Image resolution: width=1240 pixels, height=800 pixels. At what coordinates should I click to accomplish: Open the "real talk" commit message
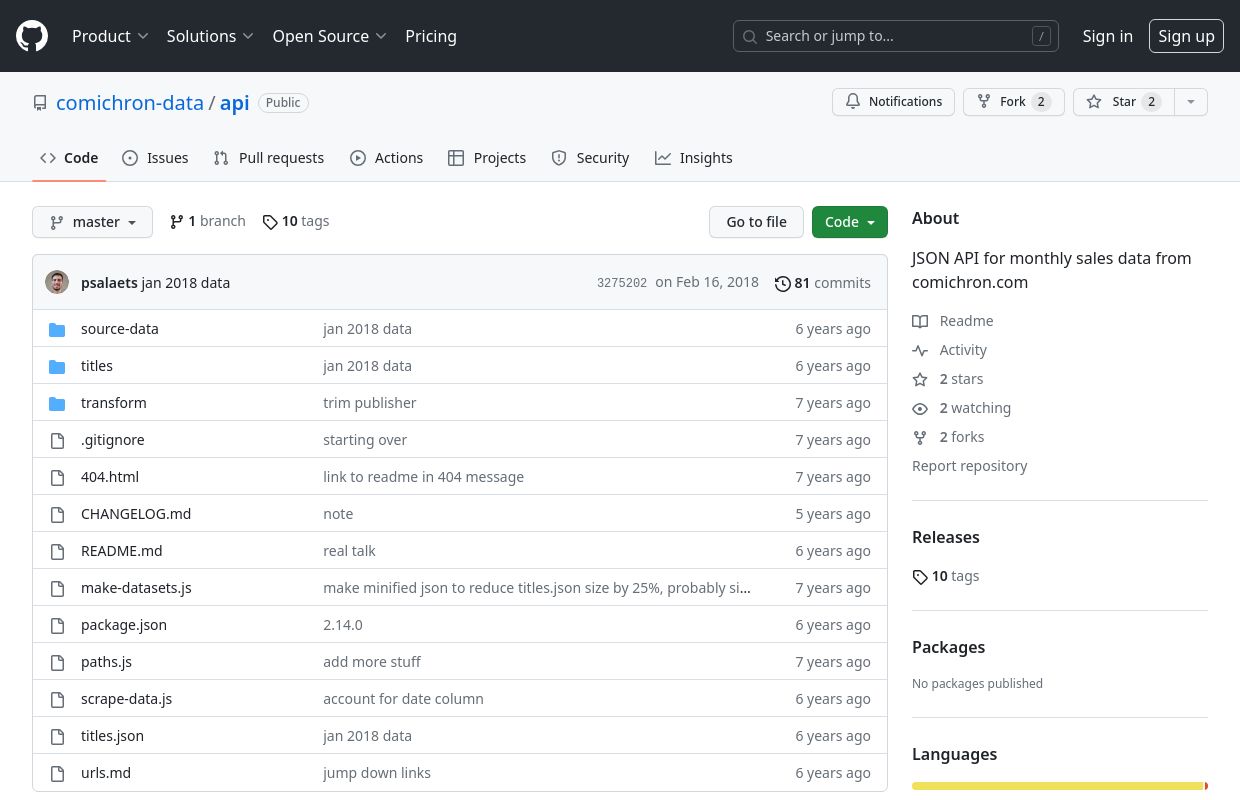pos(349,551)
